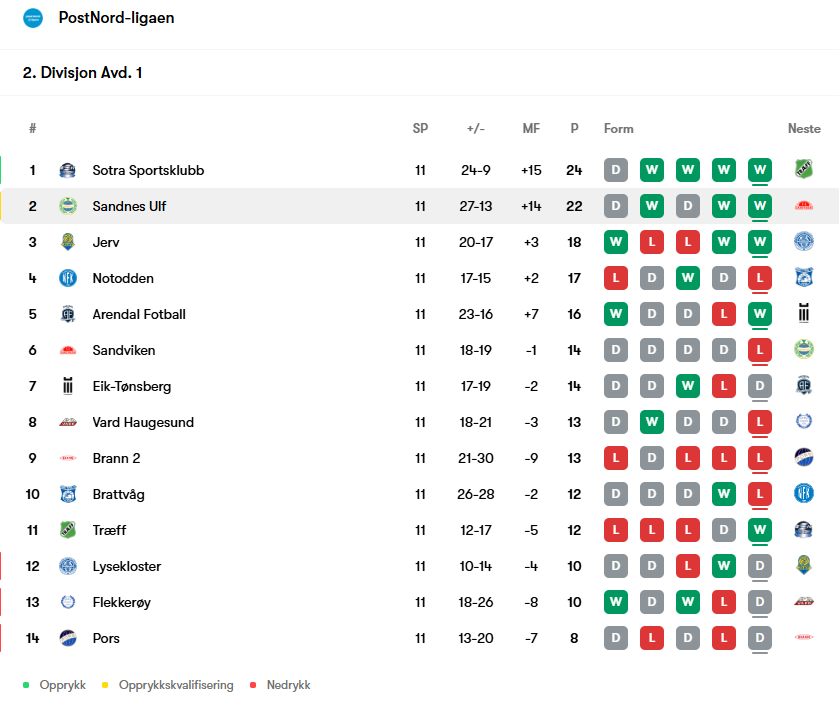Image resolution: width=839 pixels, height=701 pixels.
Task: Click the Sandnes Ulf club crest
Action: click(x=67, y=206)
